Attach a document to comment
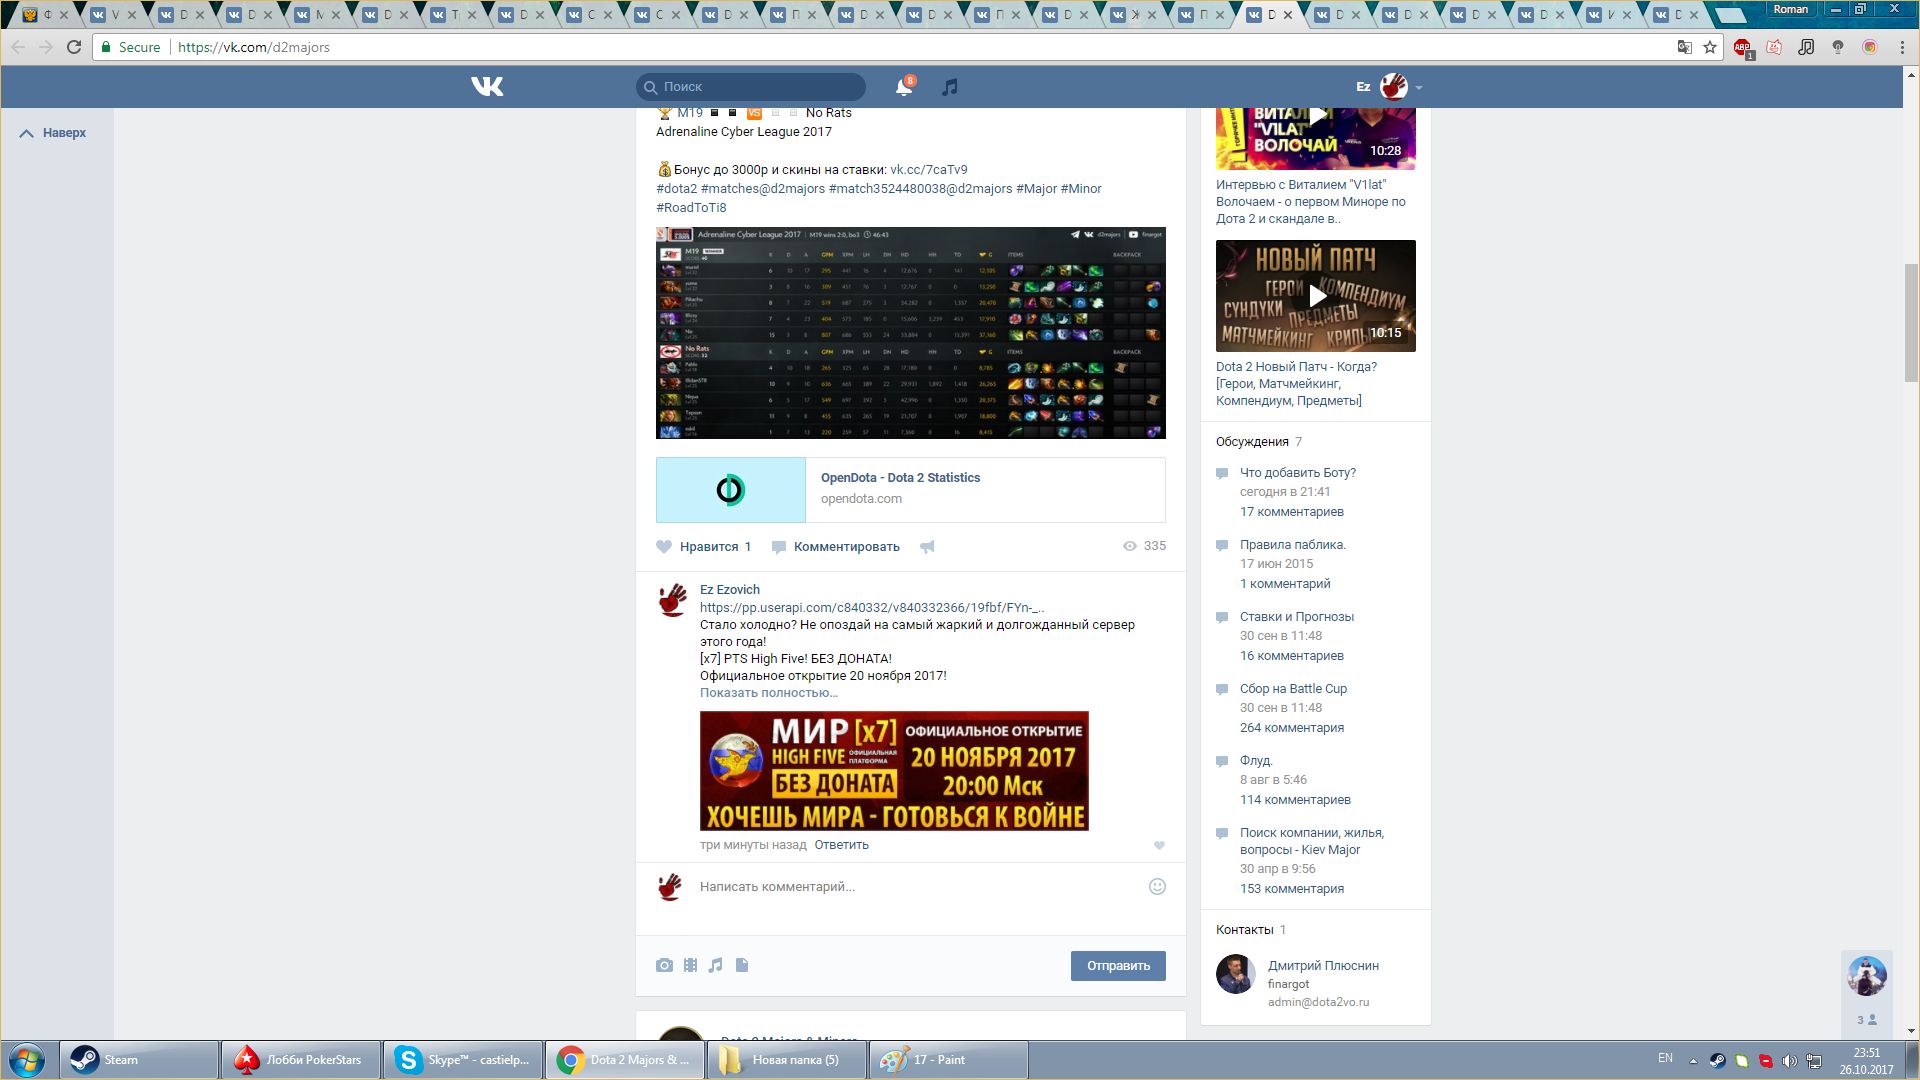The image size is (1920, 1080). point(742,965)
